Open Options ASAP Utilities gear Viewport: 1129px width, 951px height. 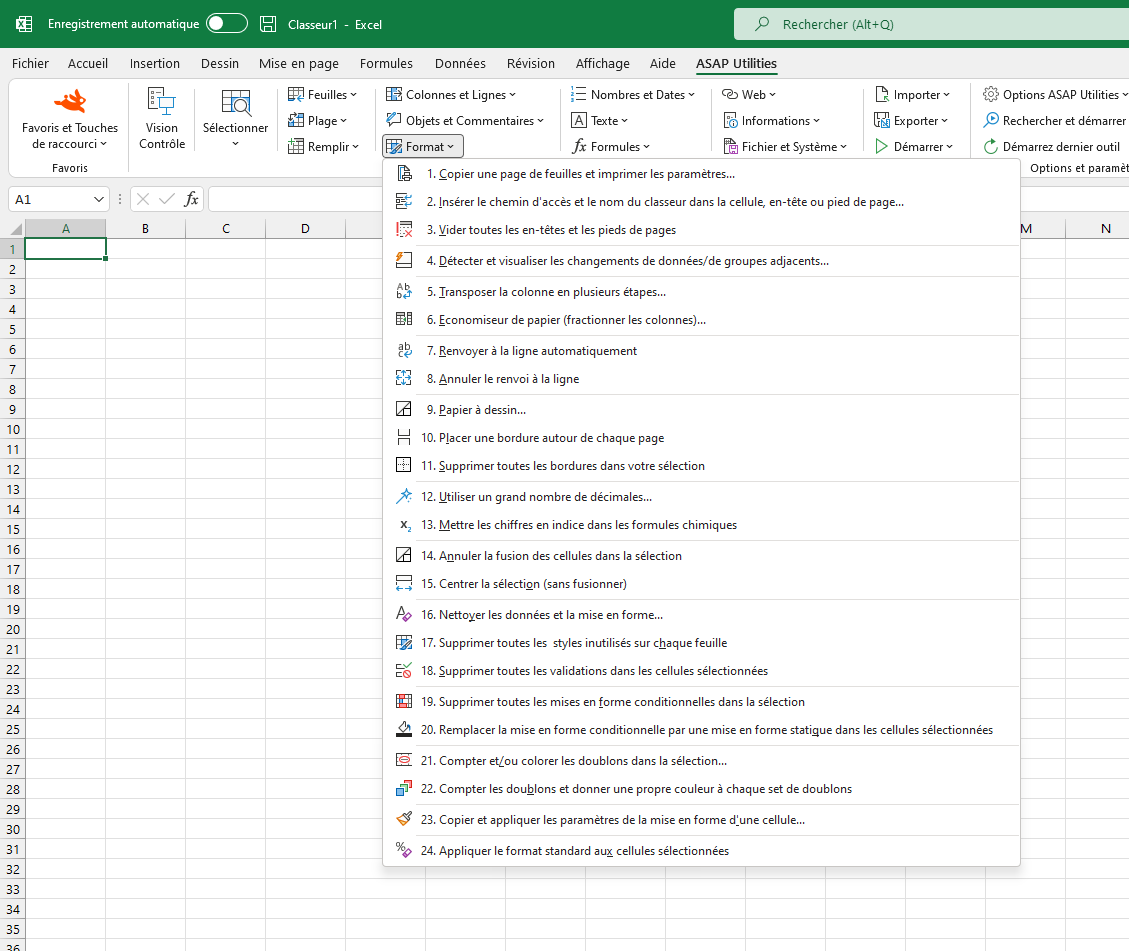tap(991, 94)
